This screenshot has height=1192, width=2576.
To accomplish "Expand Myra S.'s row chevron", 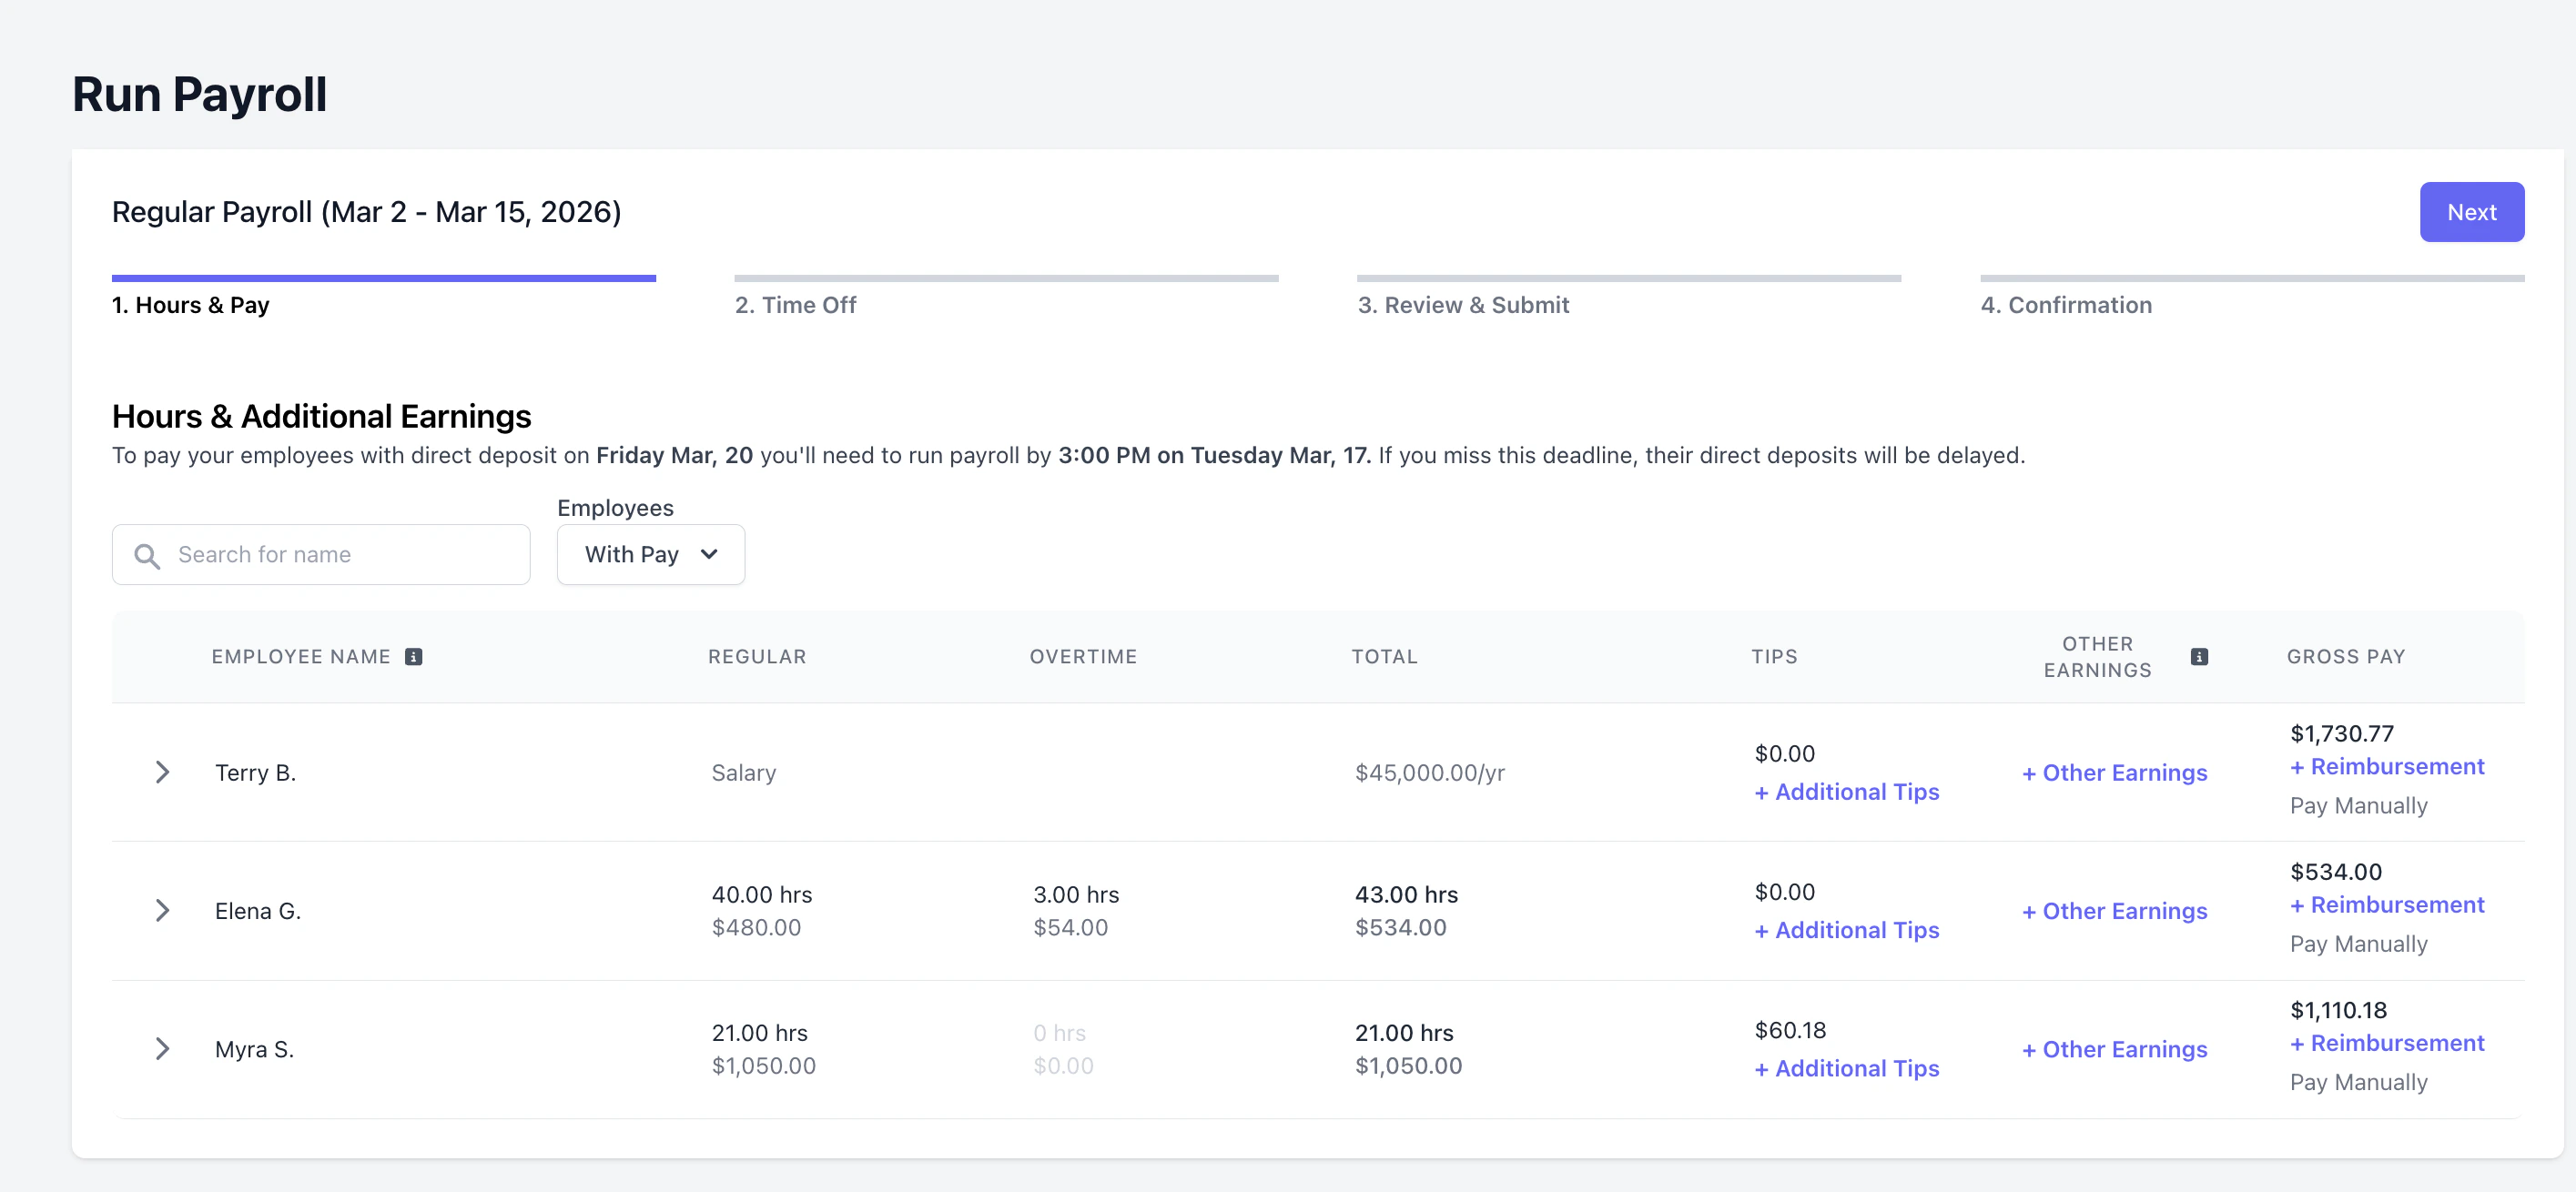I will point(162,1049).
